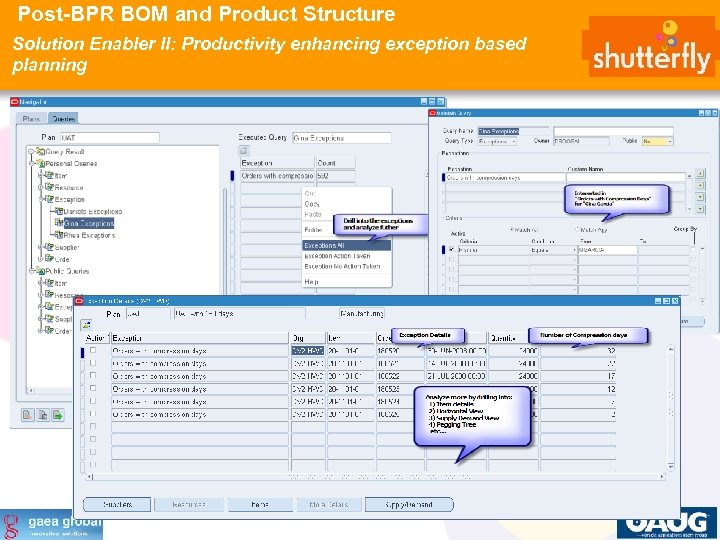The width and height of the screenshot is (720, 540).
Task: Select Match All radio in Maintain Query
Action: [512, 229]
